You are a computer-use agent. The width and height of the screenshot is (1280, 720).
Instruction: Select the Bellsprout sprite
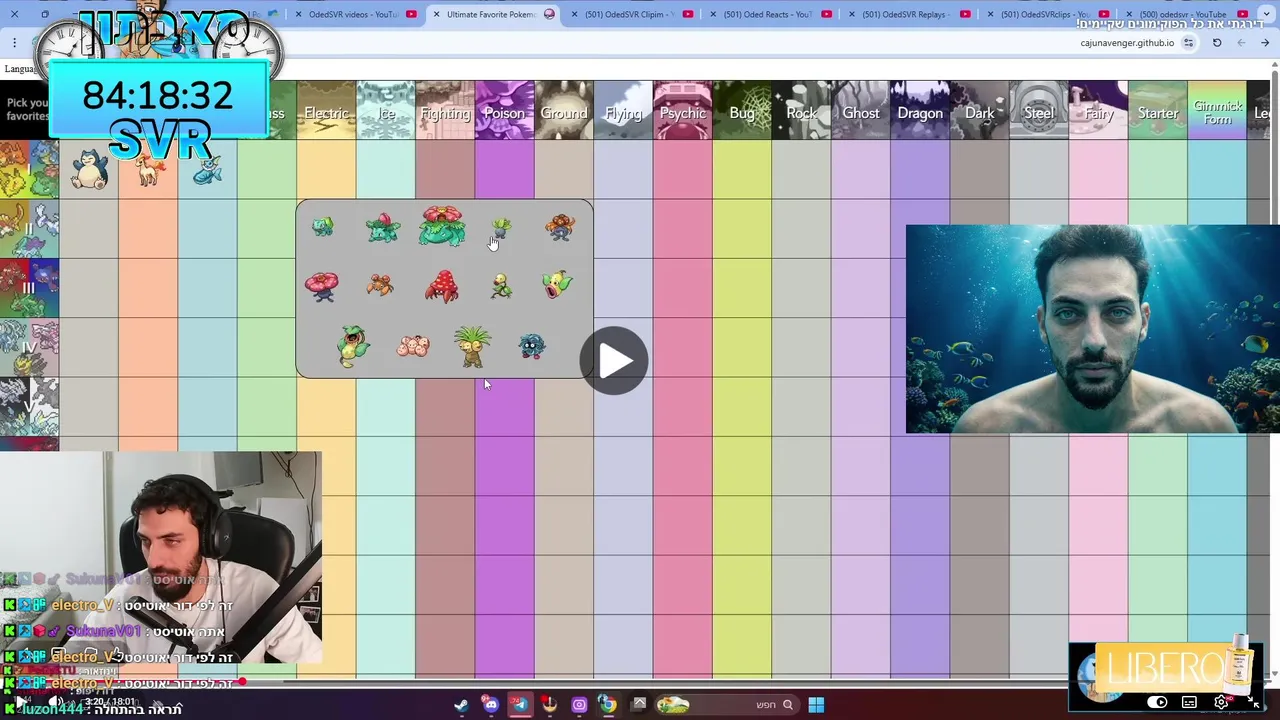pos(501,286)
